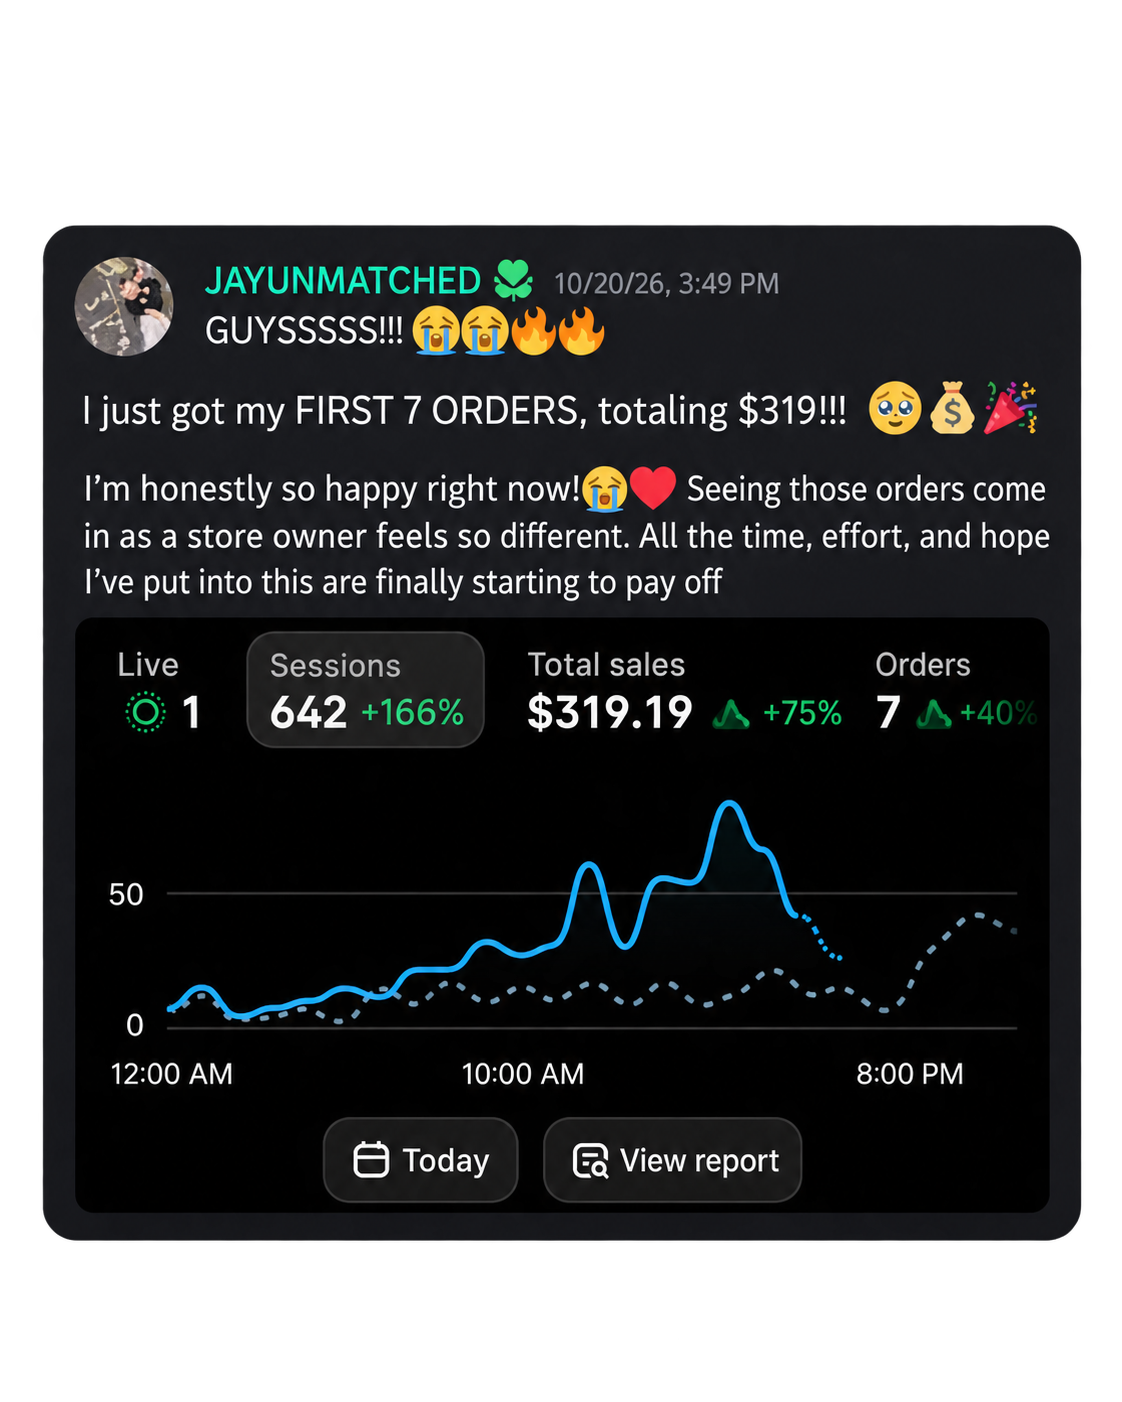This screenshot has height=1402, width=1122.
Task: Open the Today date picker
Action: pos(421,1160)
